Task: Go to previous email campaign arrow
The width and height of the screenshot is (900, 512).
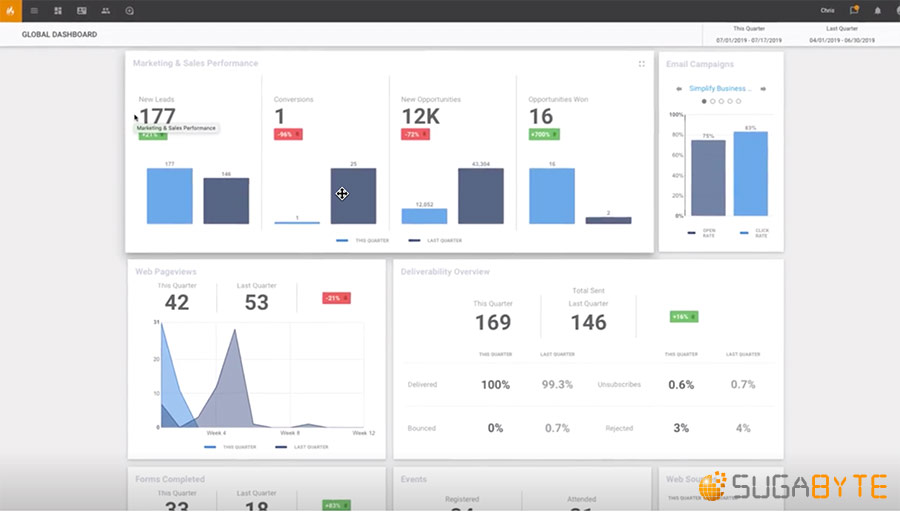Action: tap(679, 89)
